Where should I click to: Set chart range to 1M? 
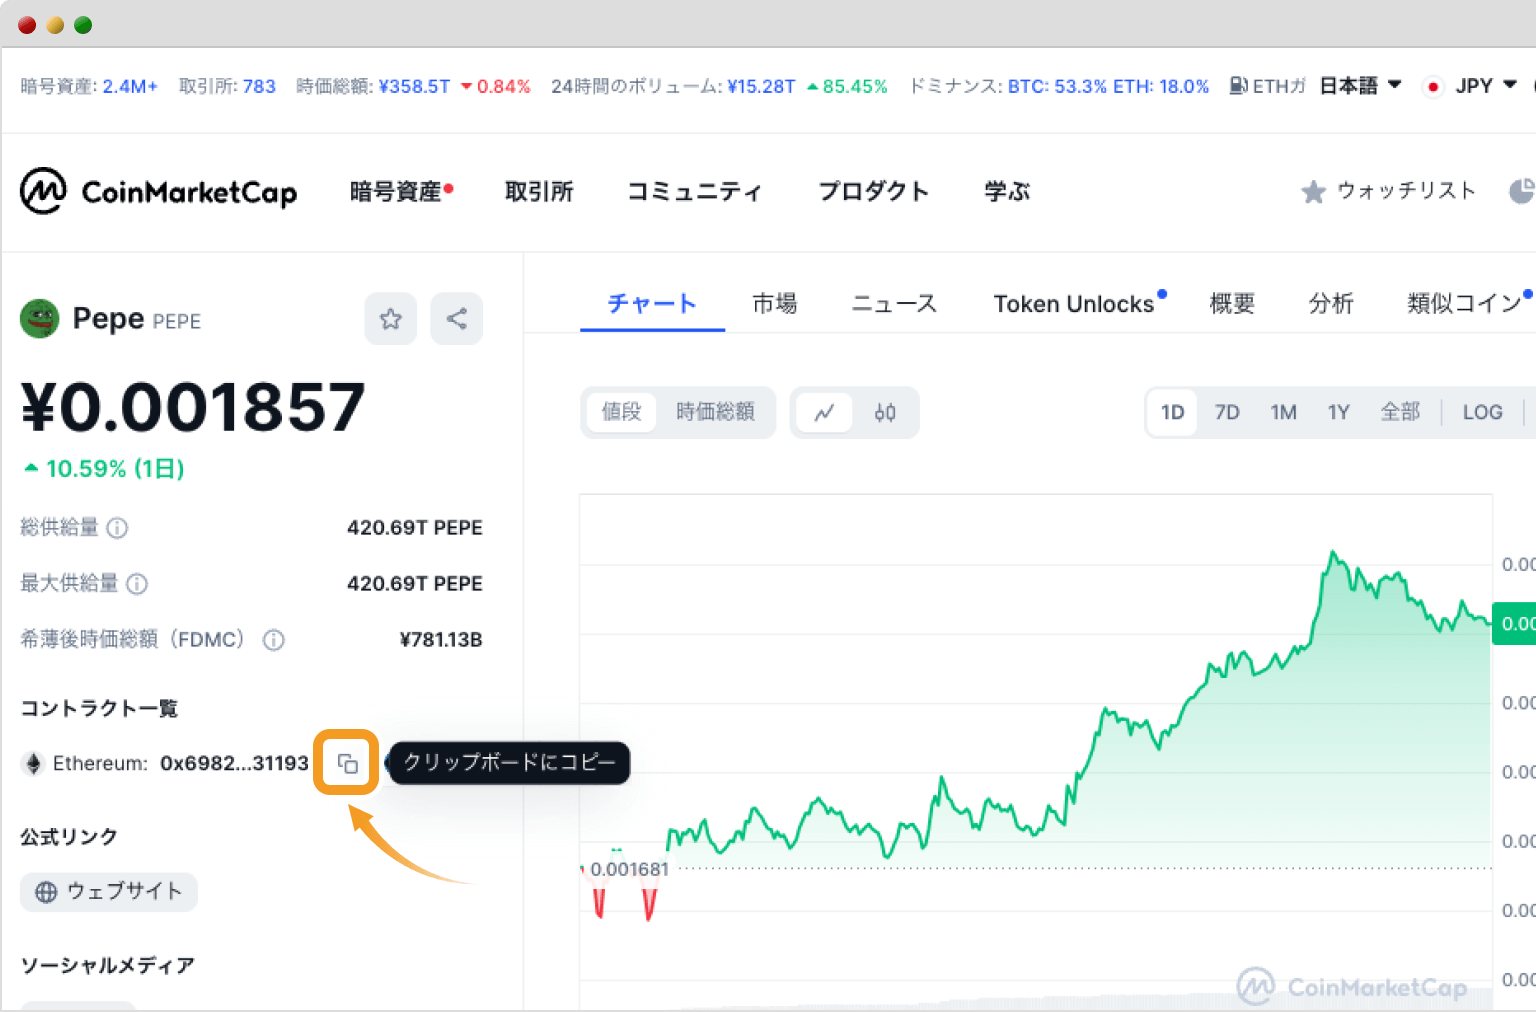1283,412
